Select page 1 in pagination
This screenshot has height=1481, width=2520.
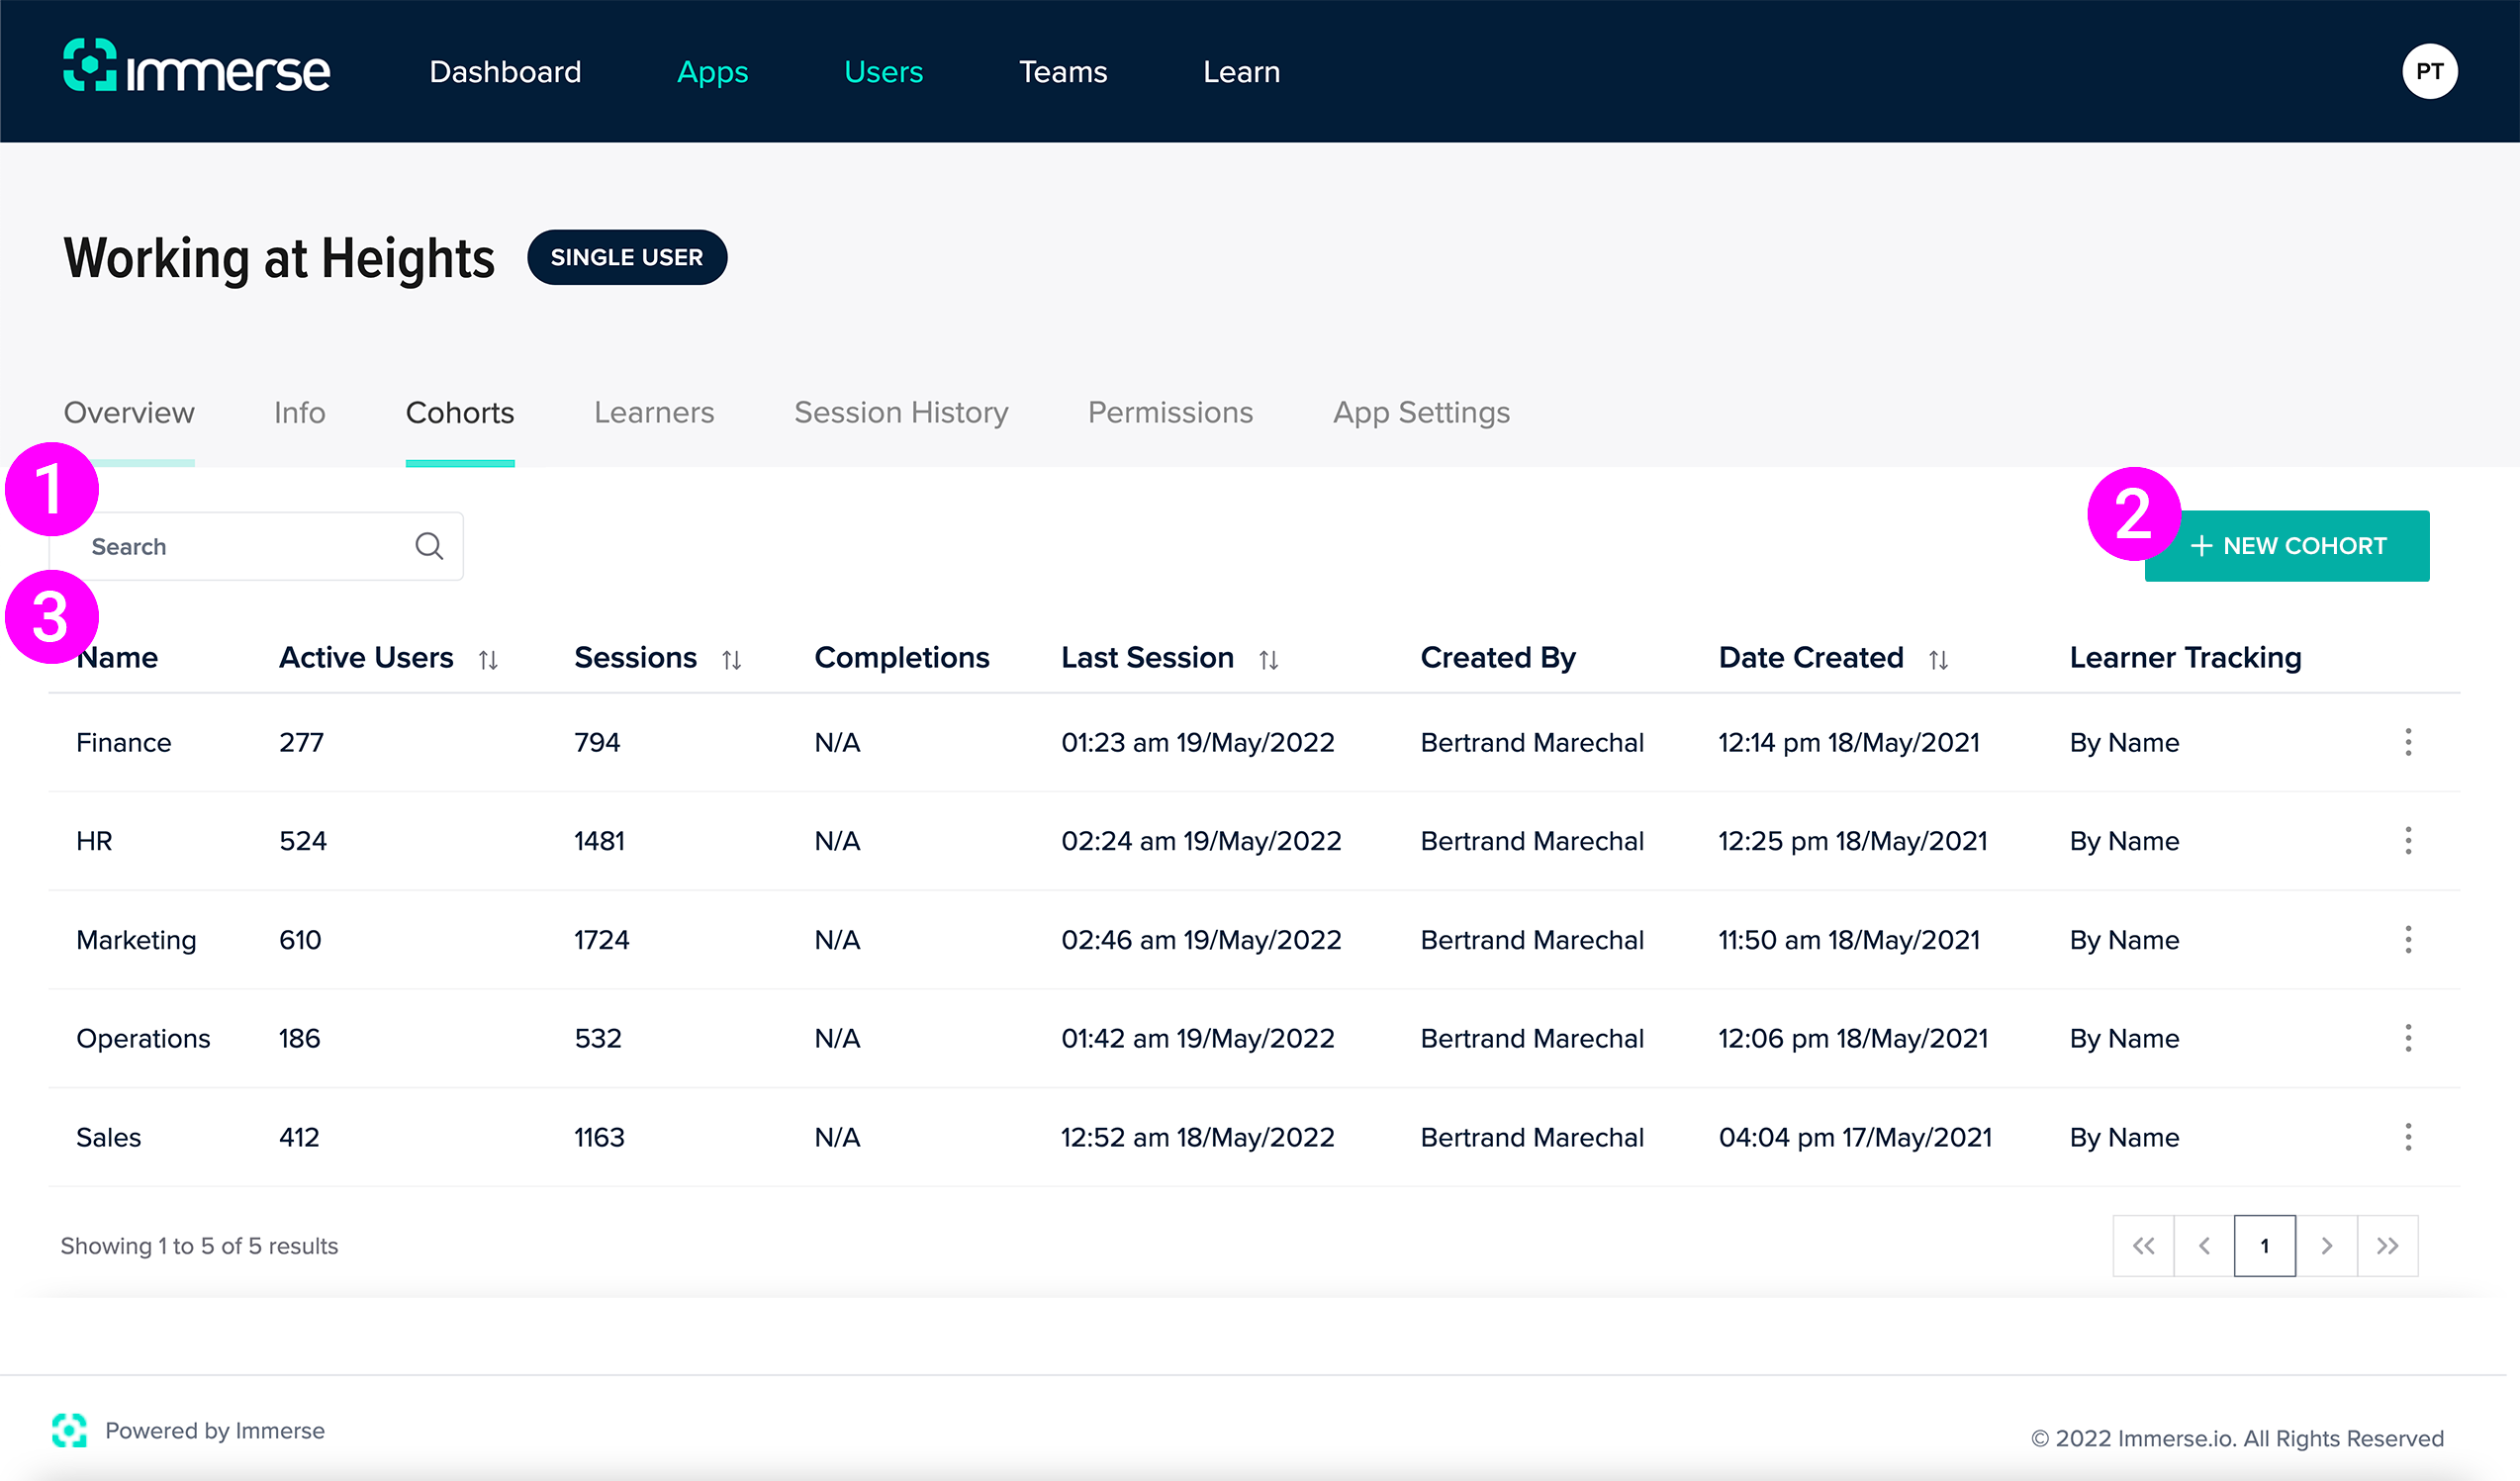pos(2264,1245)
